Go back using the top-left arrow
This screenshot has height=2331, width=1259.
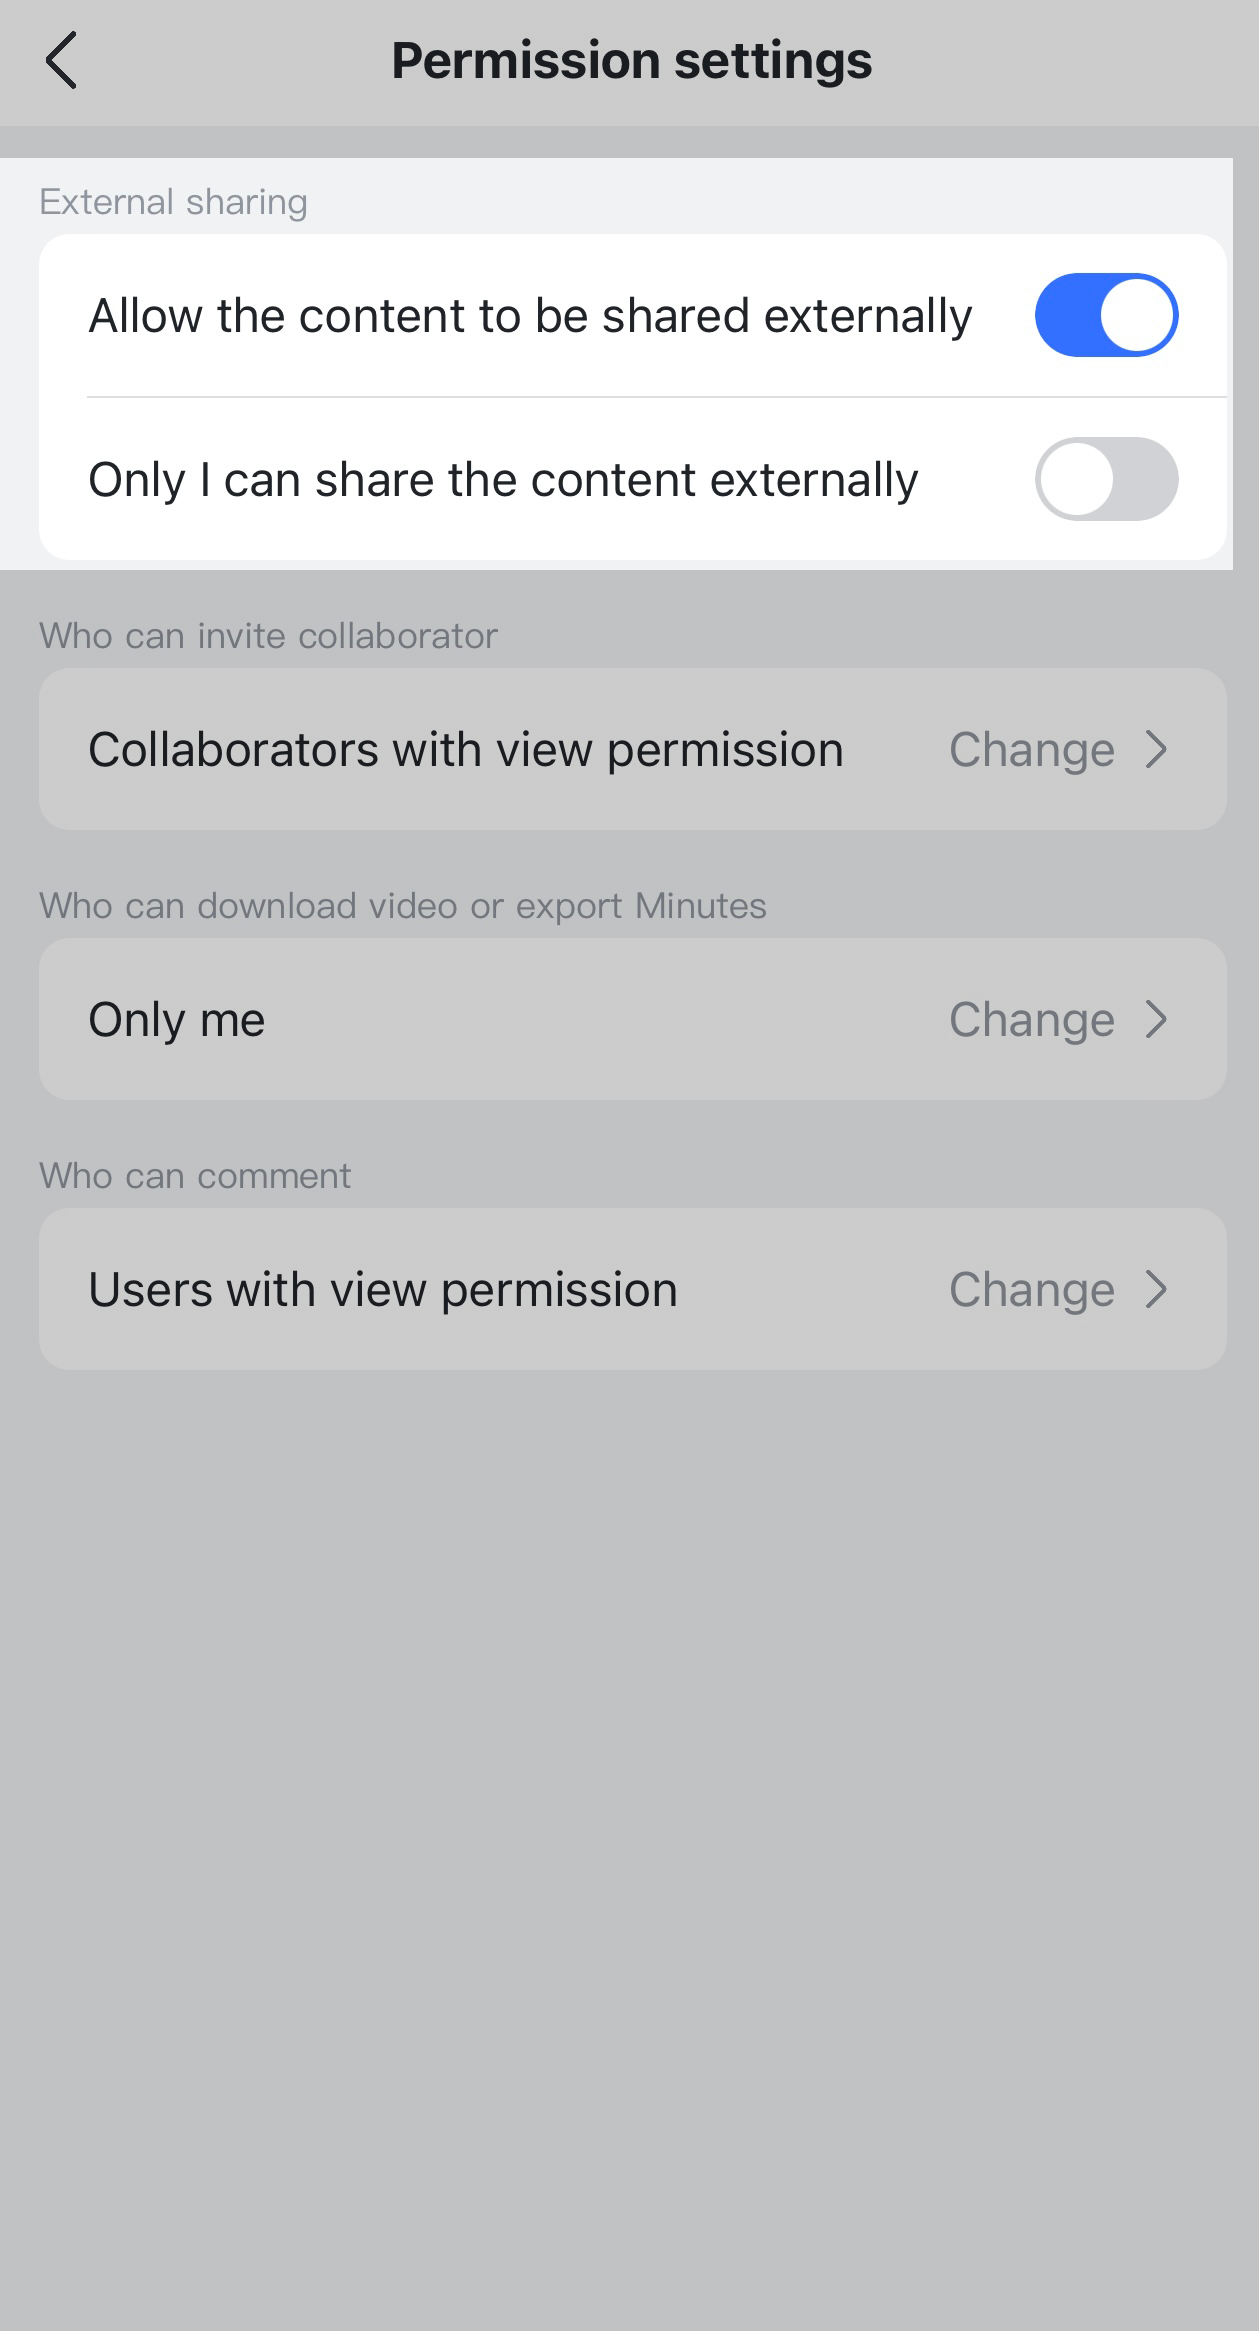tap(62, 60)
